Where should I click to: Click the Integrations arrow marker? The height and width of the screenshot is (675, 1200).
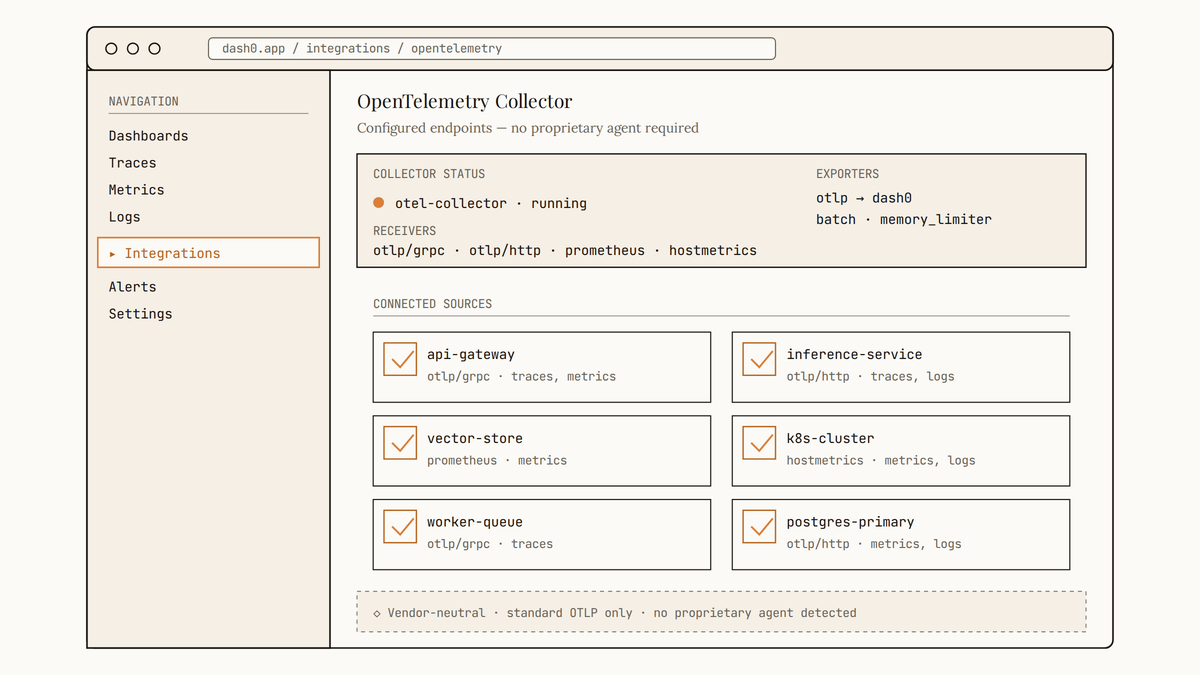tap(113, 254)
